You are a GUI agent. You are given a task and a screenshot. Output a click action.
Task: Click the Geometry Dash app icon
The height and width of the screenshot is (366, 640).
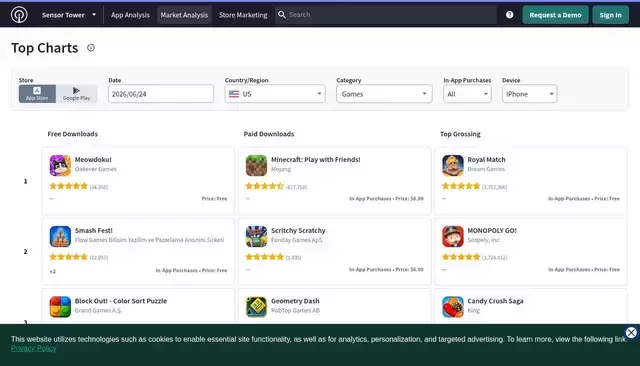(256, 307)
